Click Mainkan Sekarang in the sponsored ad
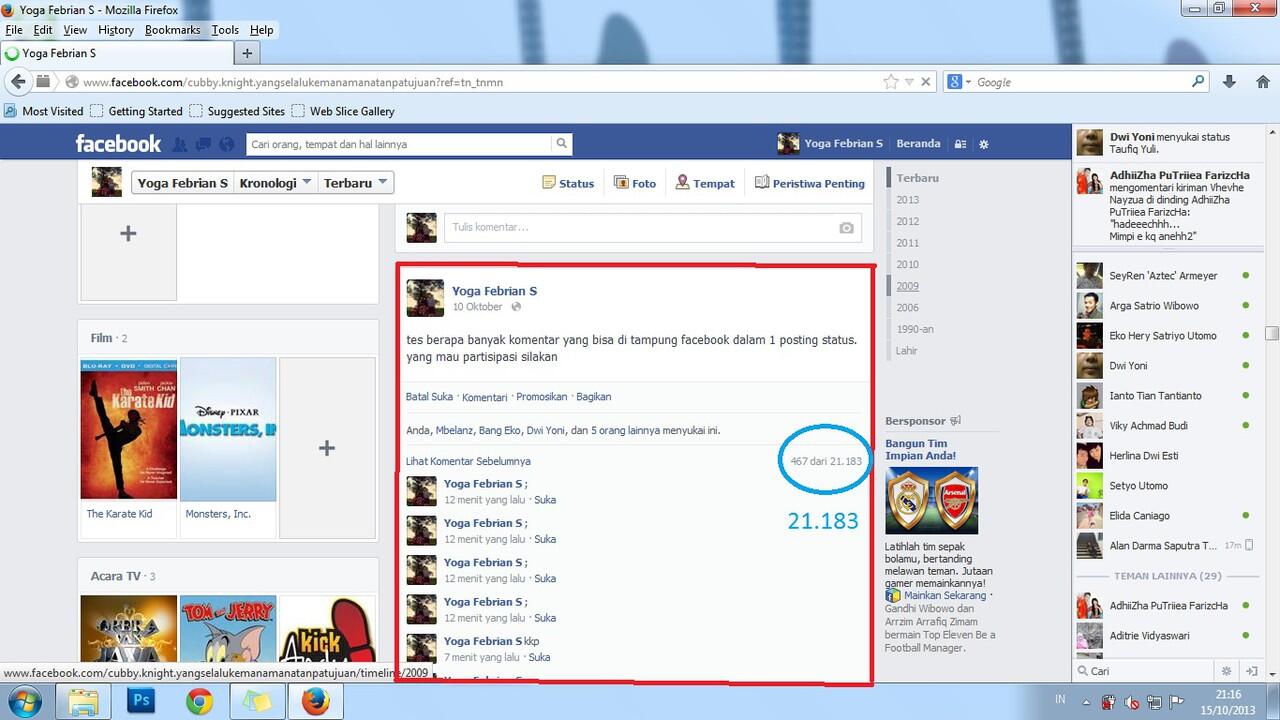This screenshot has height=720, width=1280. tap(945, 595)
